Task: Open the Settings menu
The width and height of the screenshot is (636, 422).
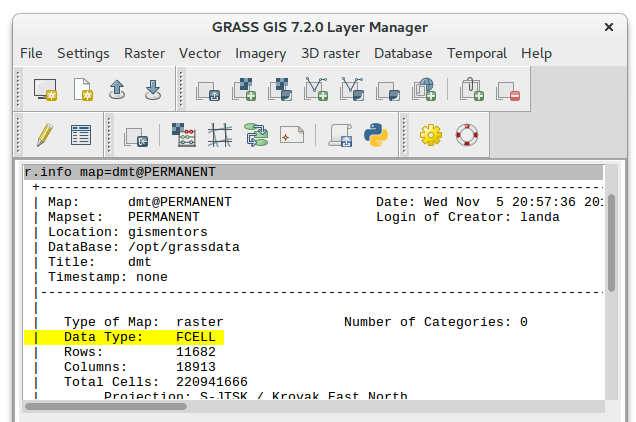Action: [83, 54]
